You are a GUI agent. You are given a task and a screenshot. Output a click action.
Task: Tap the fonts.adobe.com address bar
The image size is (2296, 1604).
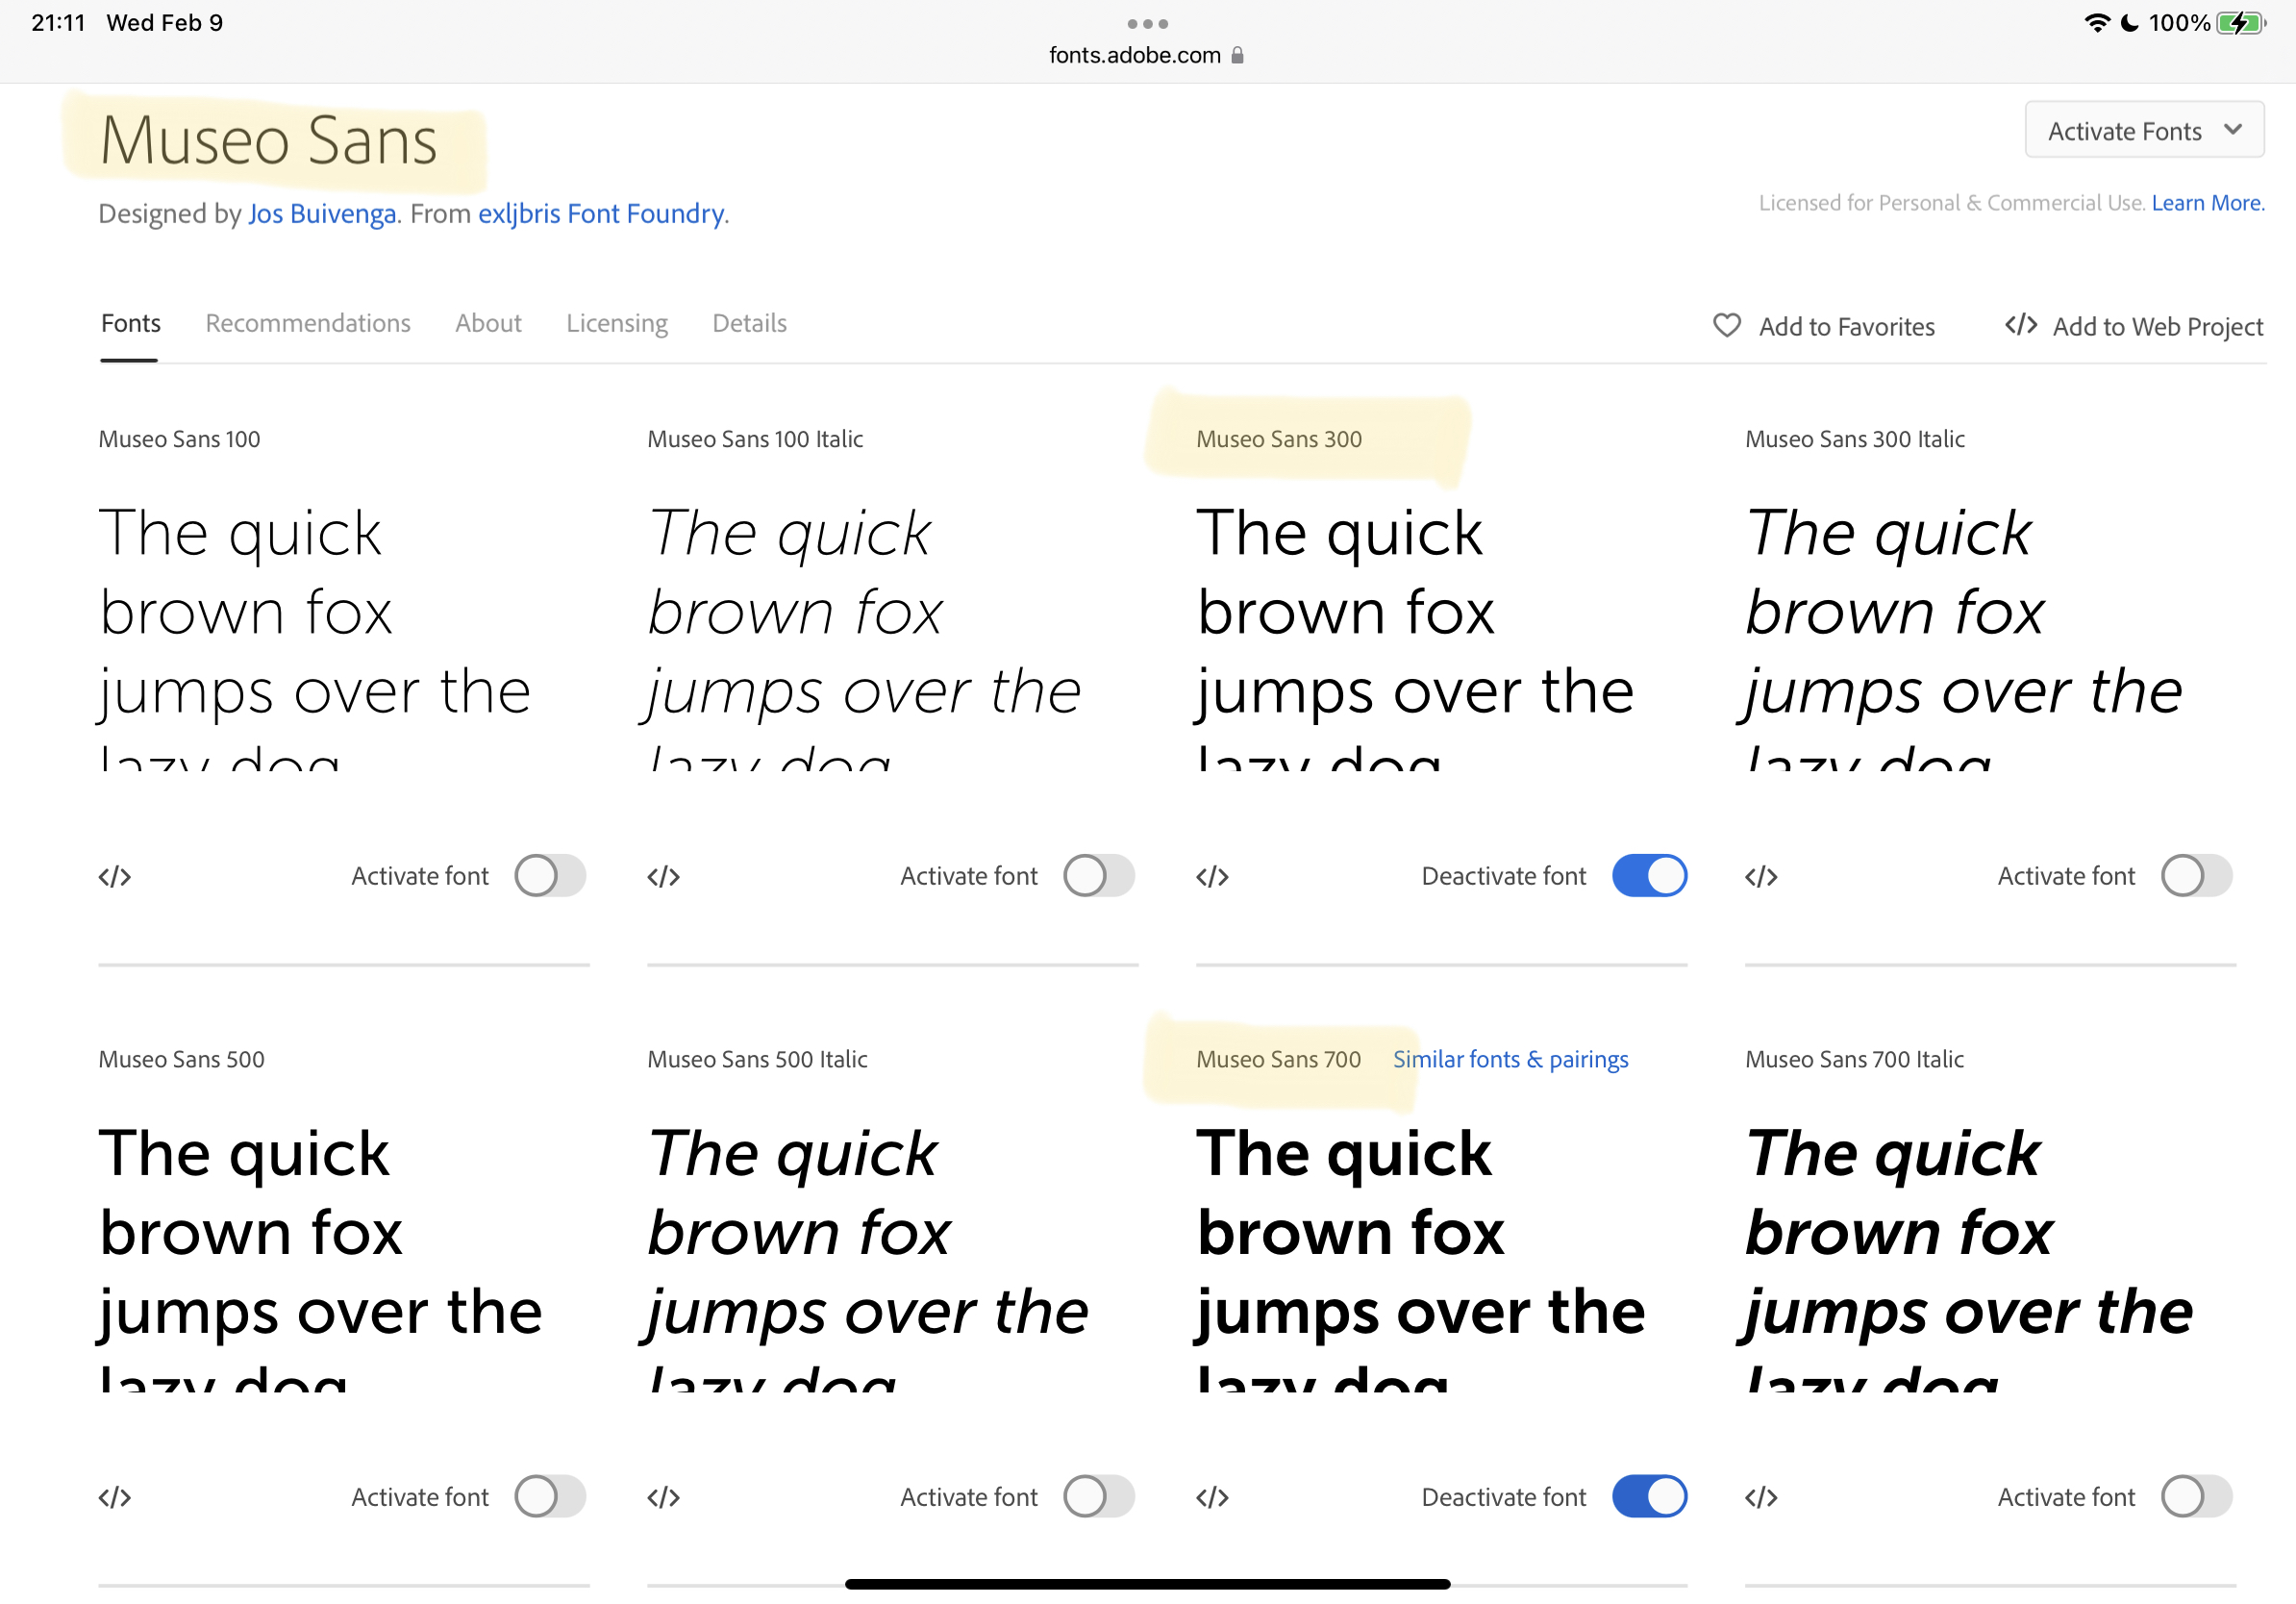click(x=1134, y=55)
